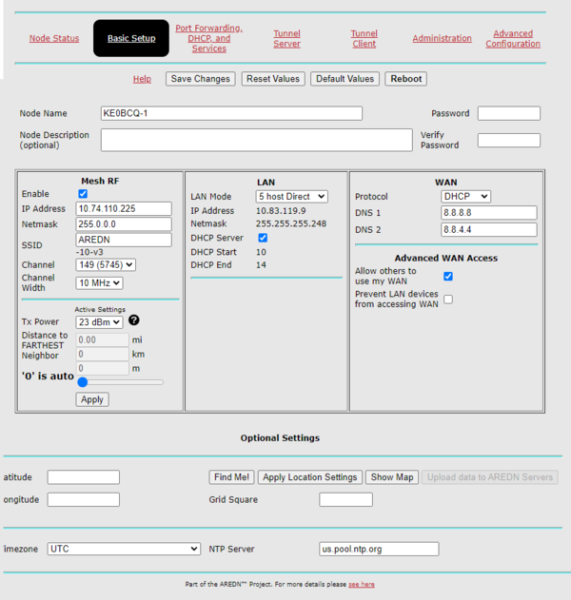Viewport: 571px width, 600px height.
Task: Click the Mesh RF Netmask field
Action: click(x=124, y=224)
